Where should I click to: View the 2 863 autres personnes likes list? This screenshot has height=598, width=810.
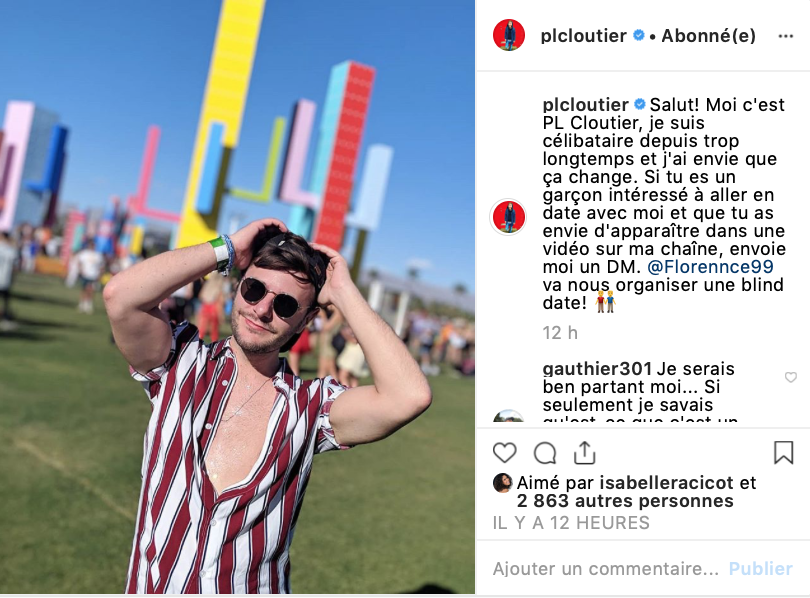625,501
